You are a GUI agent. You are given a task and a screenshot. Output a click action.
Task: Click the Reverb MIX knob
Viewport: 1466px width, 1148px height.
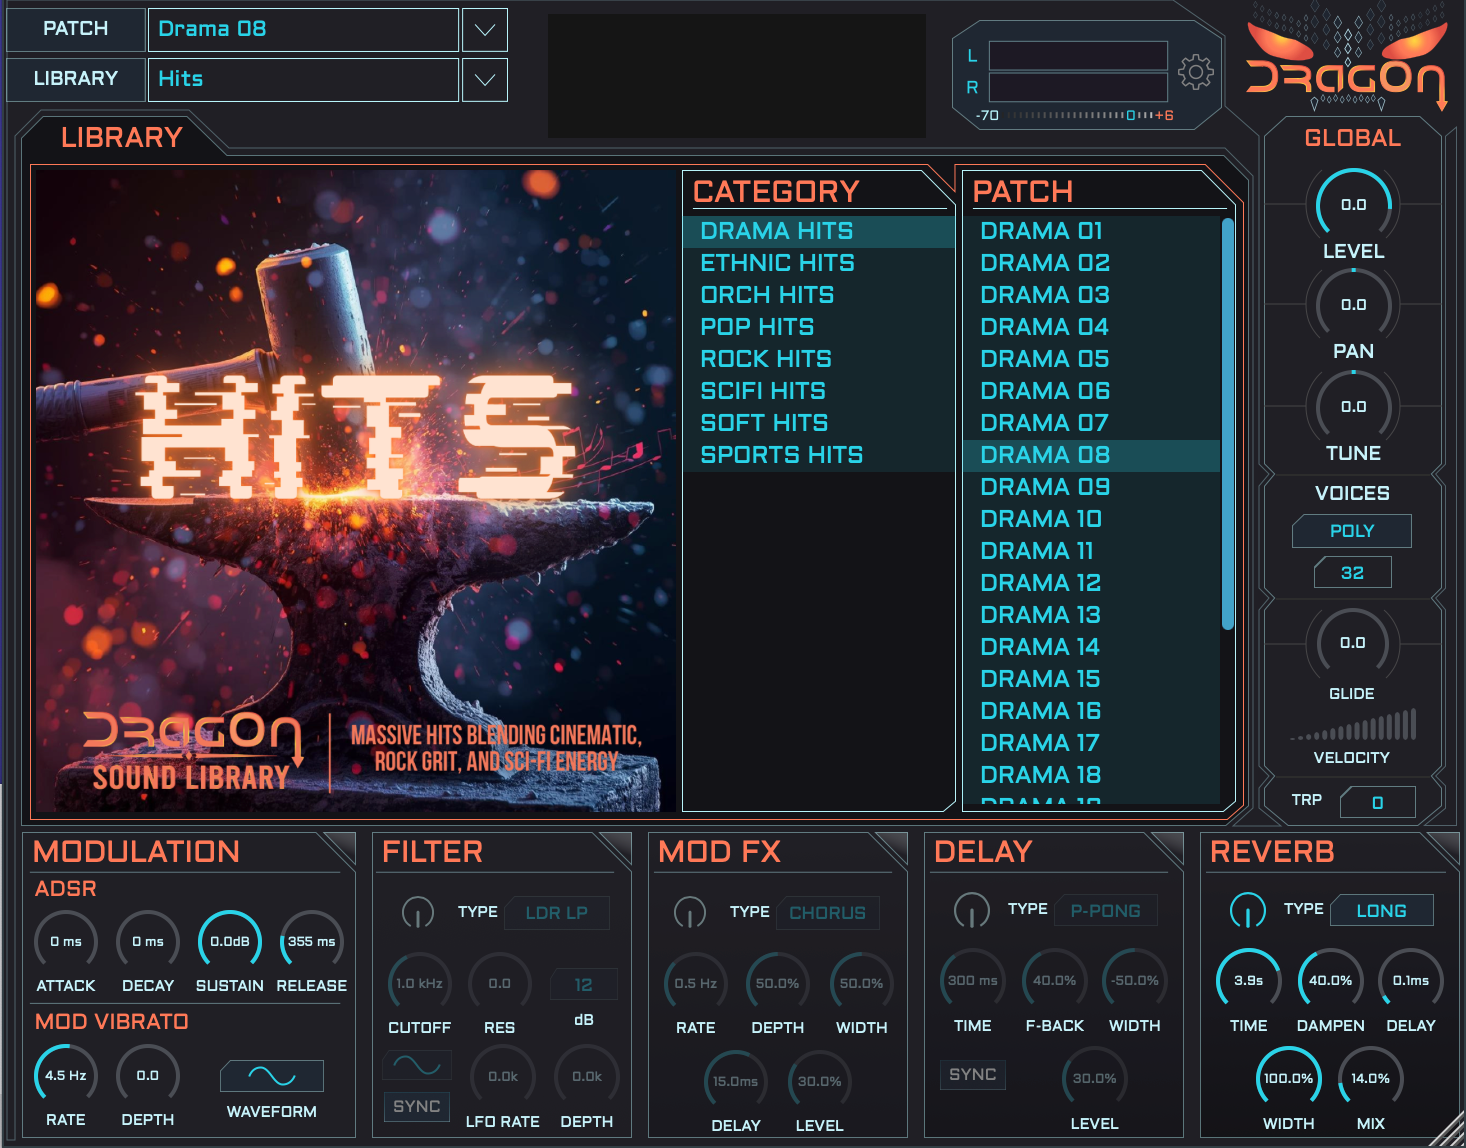coord(1371,1078)
